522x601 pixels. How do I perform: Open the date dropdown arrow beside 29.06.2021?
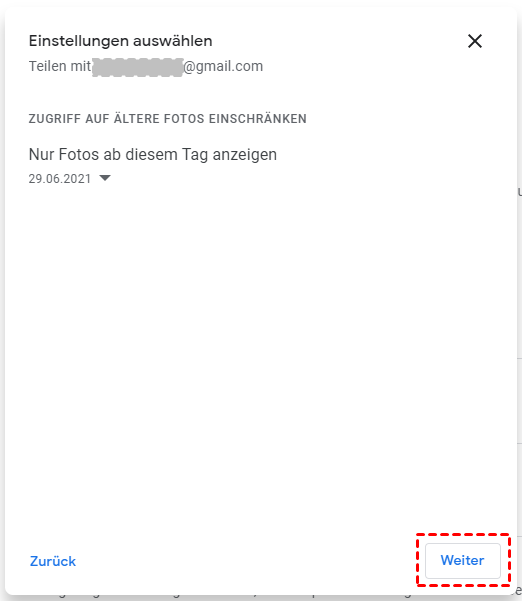pos(105,178)
